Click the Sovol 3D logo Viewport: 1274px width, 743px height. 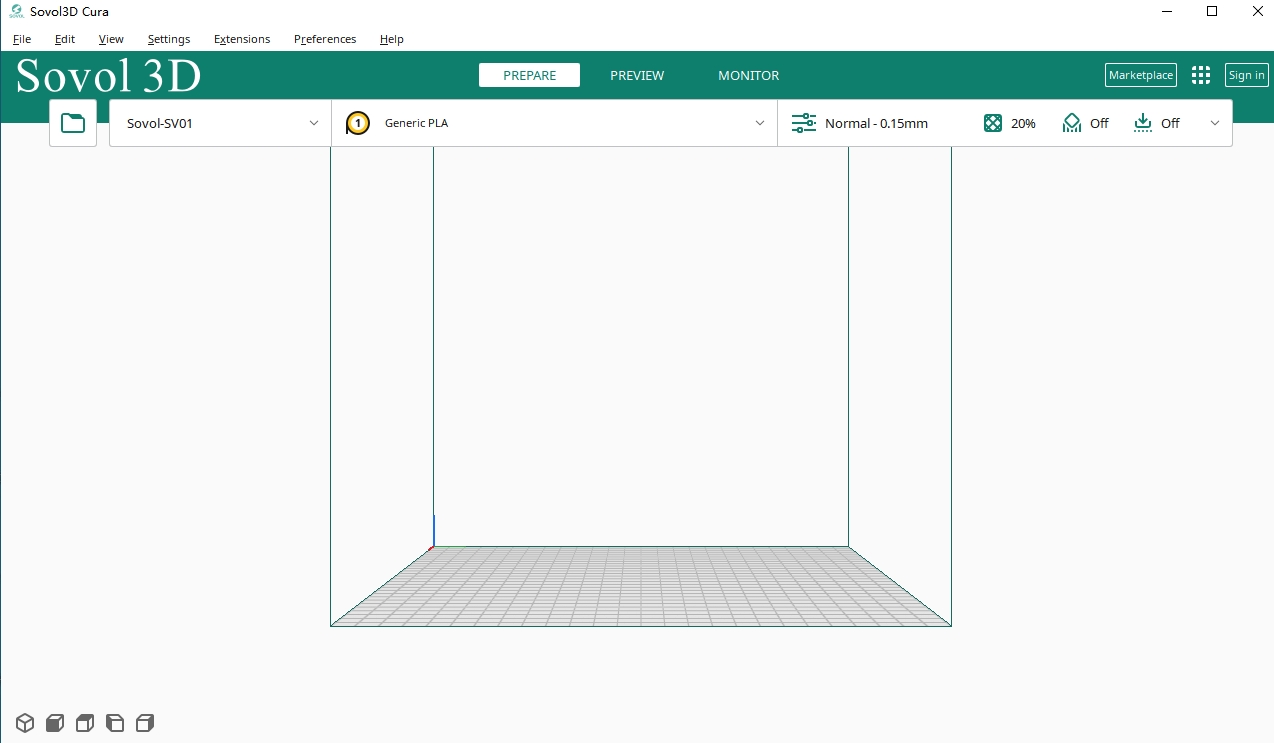108,76
